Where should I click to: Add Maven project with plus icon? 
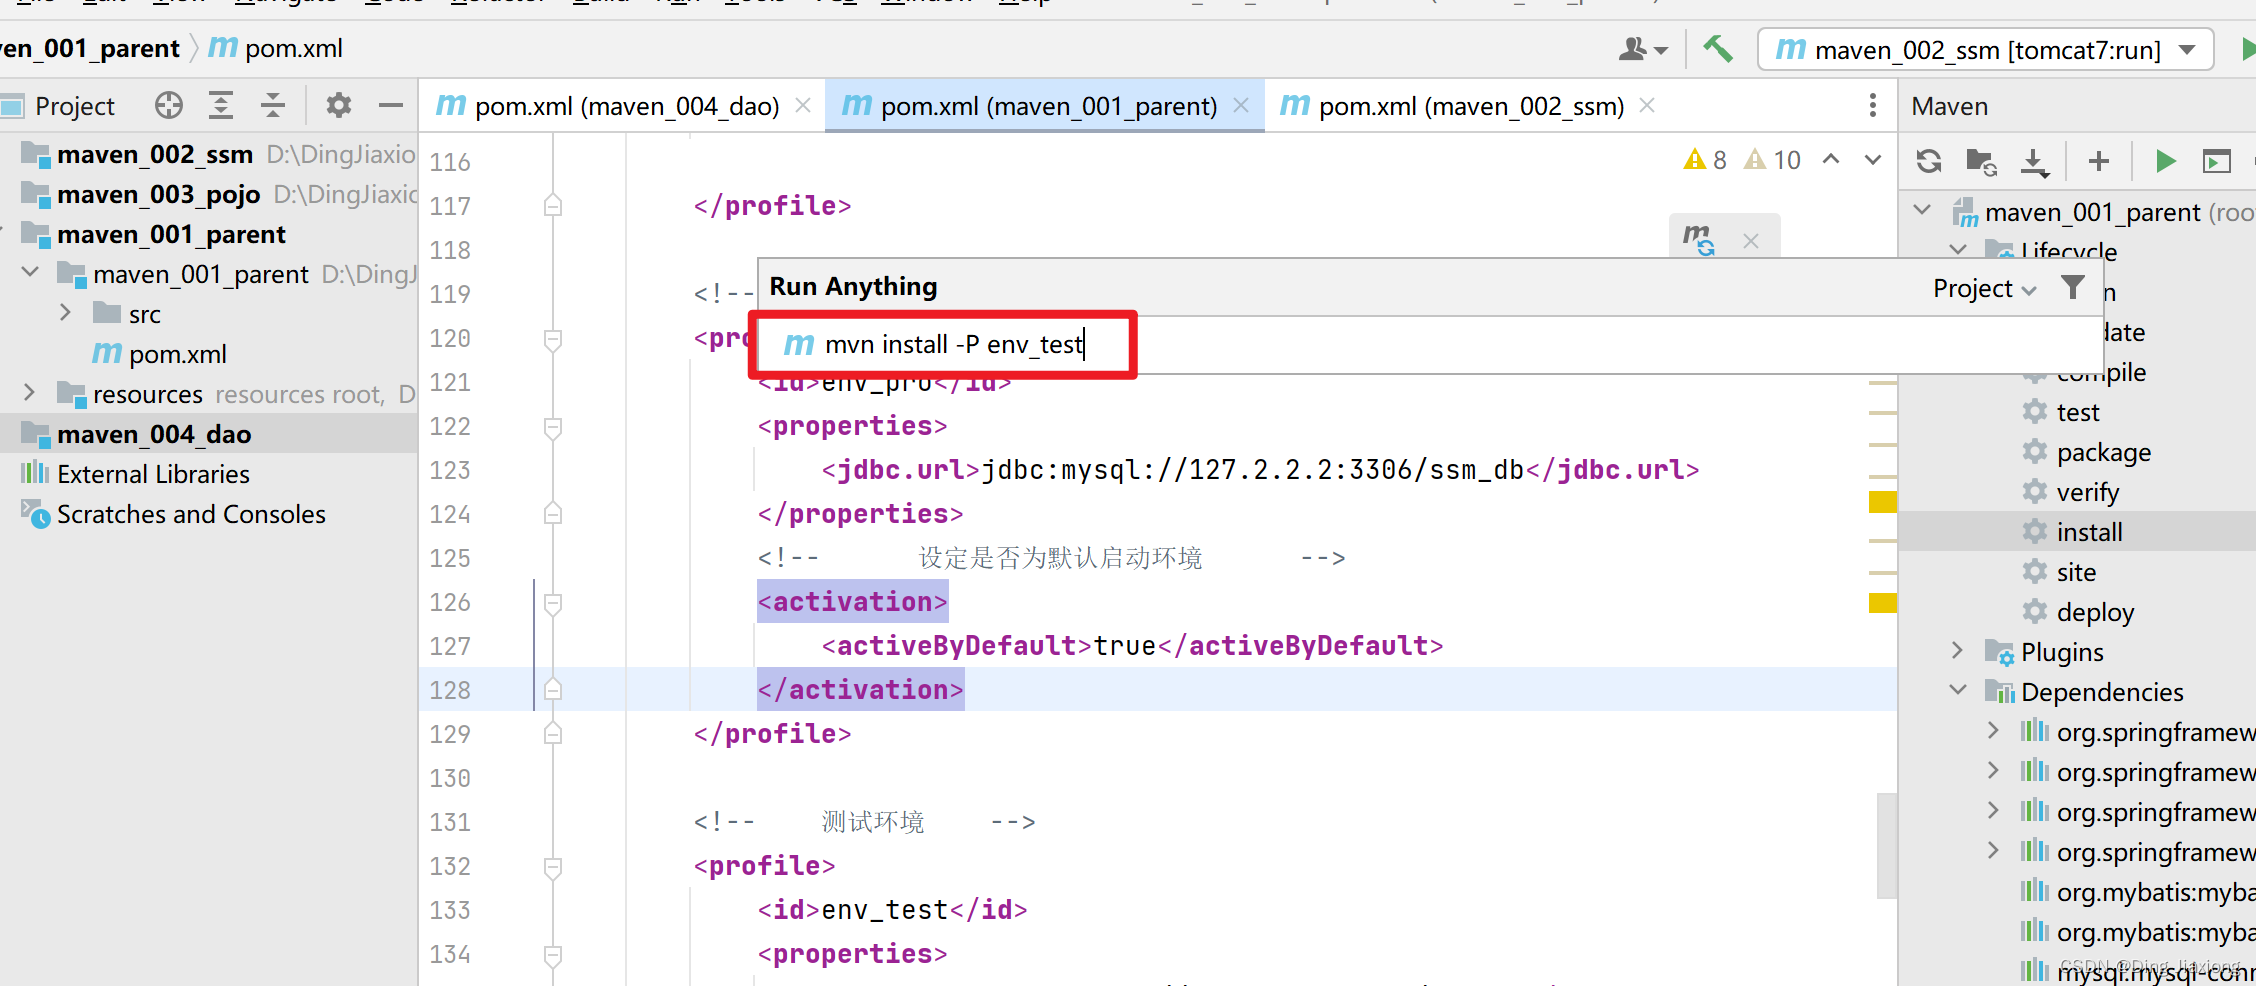click(x=2099, y=160)
